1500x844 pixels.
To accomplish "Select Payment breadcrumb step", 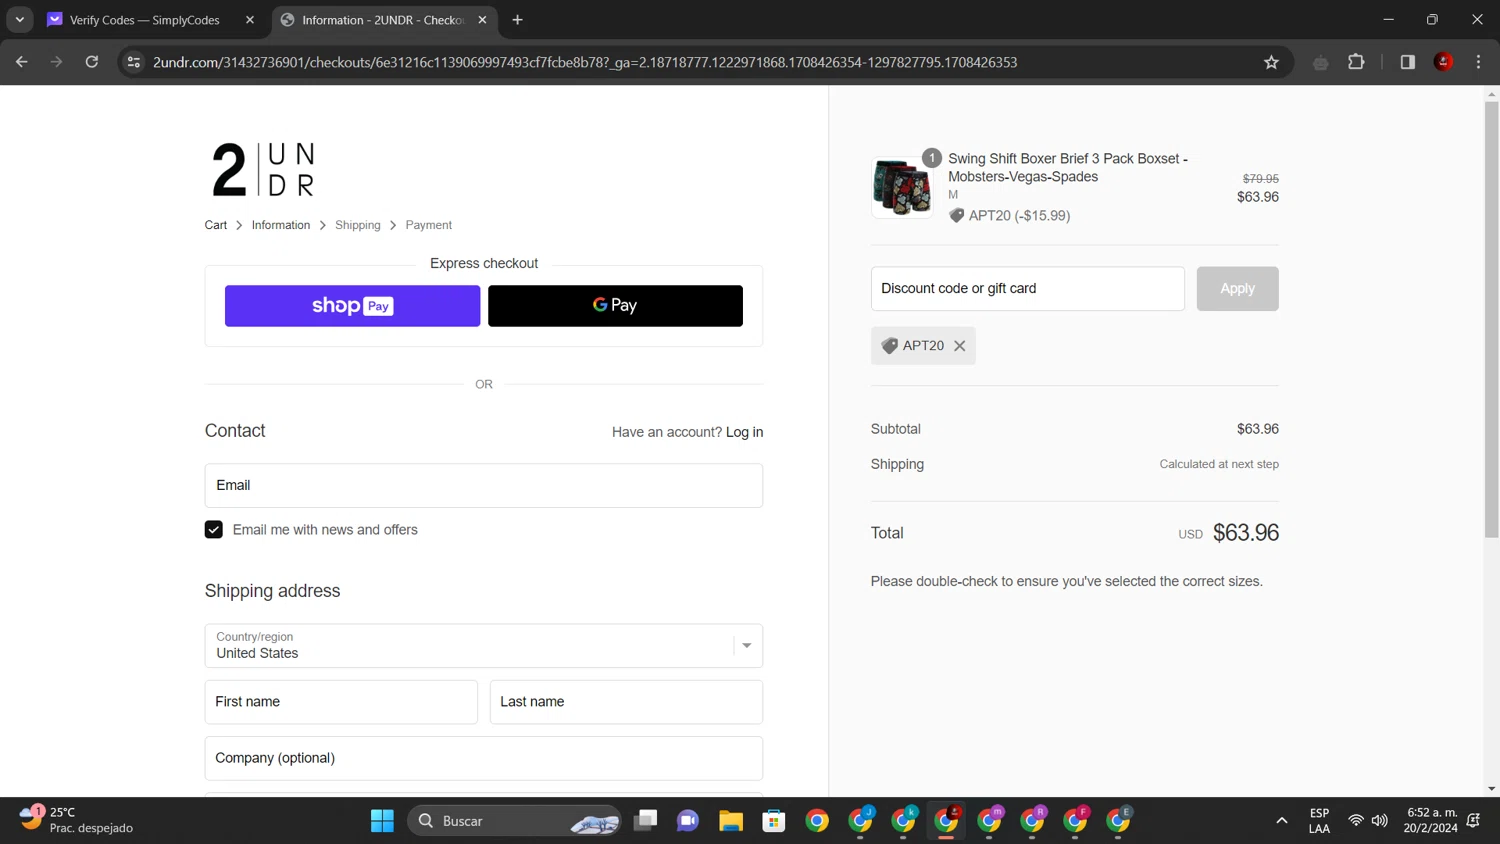I will tap(429, 225).
